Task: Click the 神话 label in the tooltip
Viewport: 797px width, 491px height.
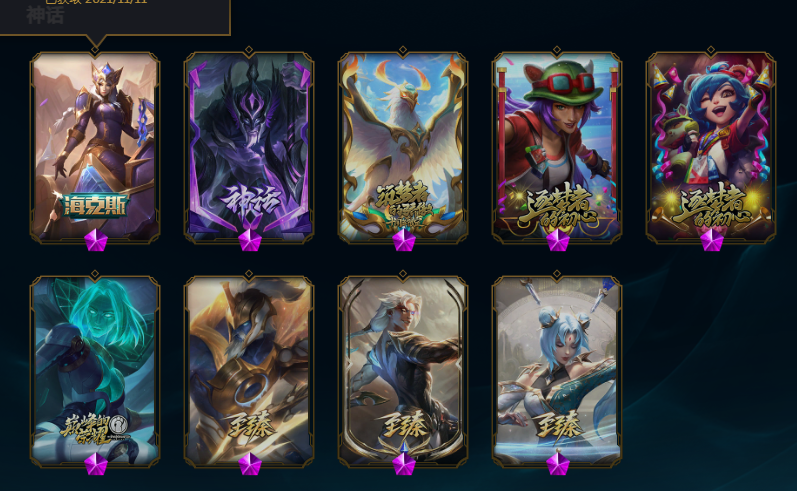Action: point(45,15)
